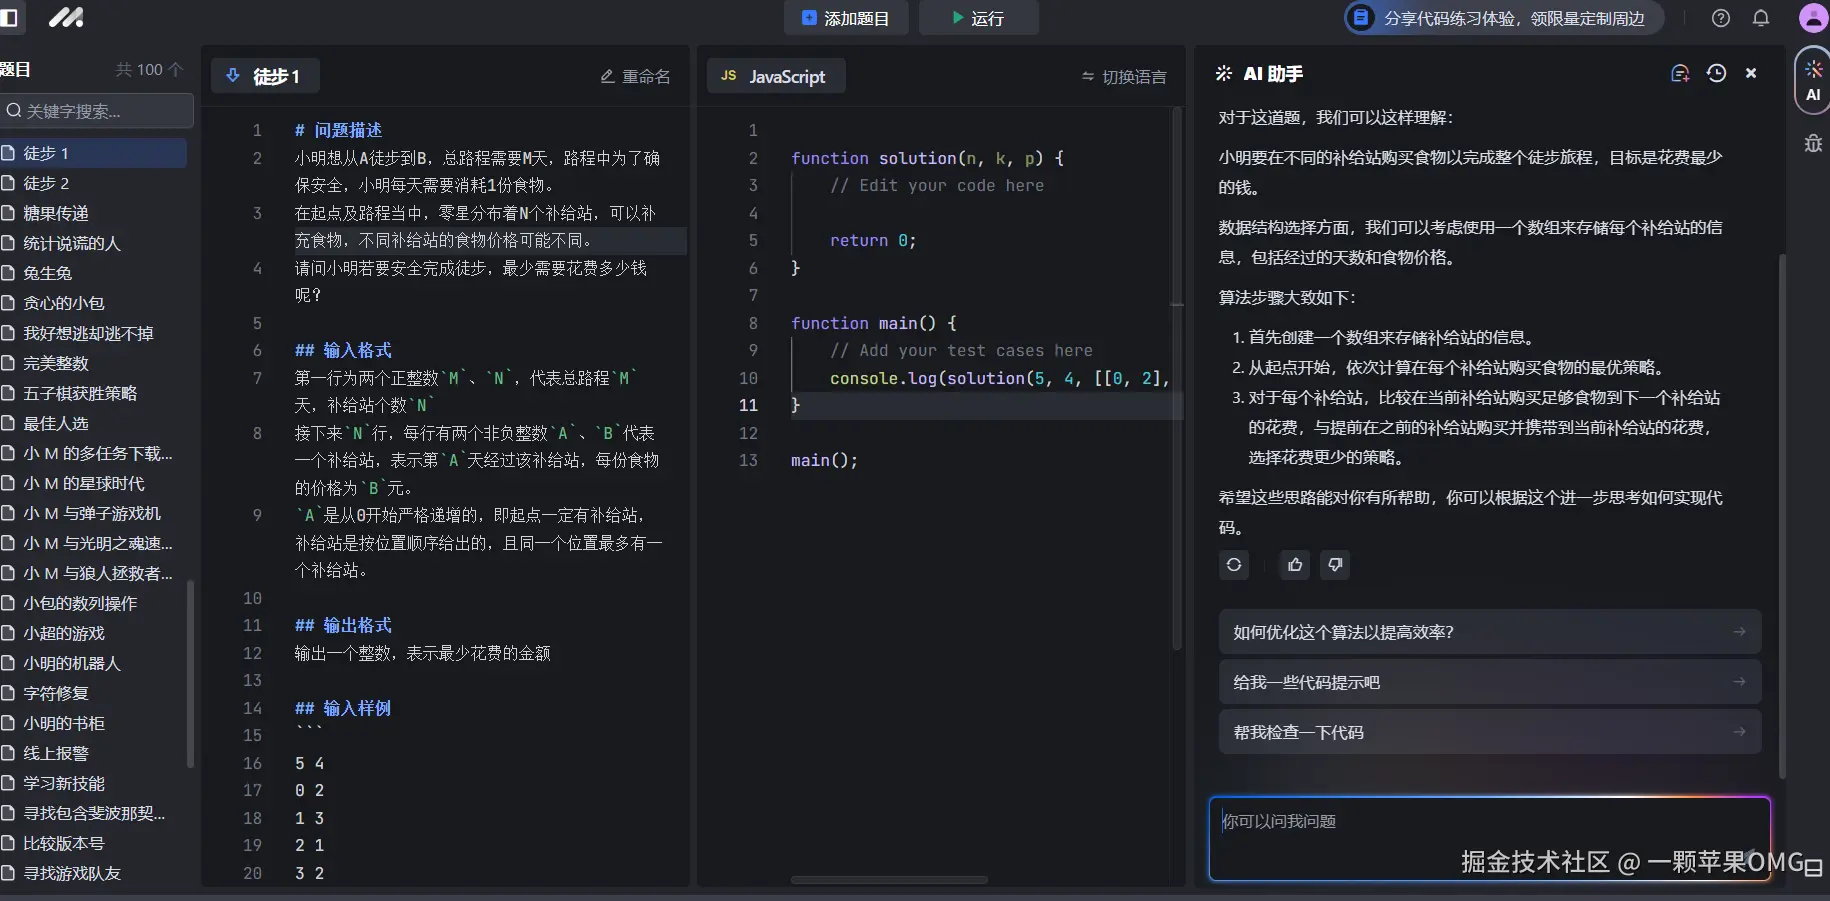View AI assistant chat history
This screenshot has height=901, width=1830.
pos(1717,73)
